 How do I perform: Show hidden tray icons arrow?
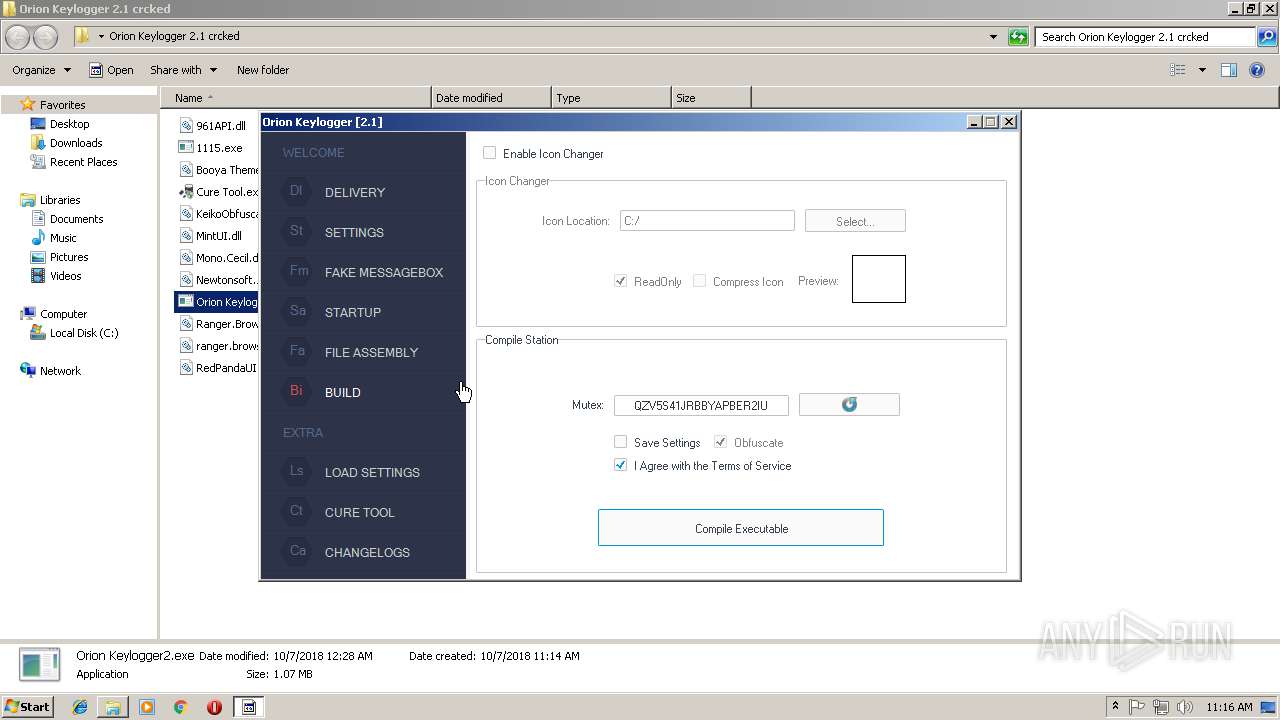tap(1115, 707)
